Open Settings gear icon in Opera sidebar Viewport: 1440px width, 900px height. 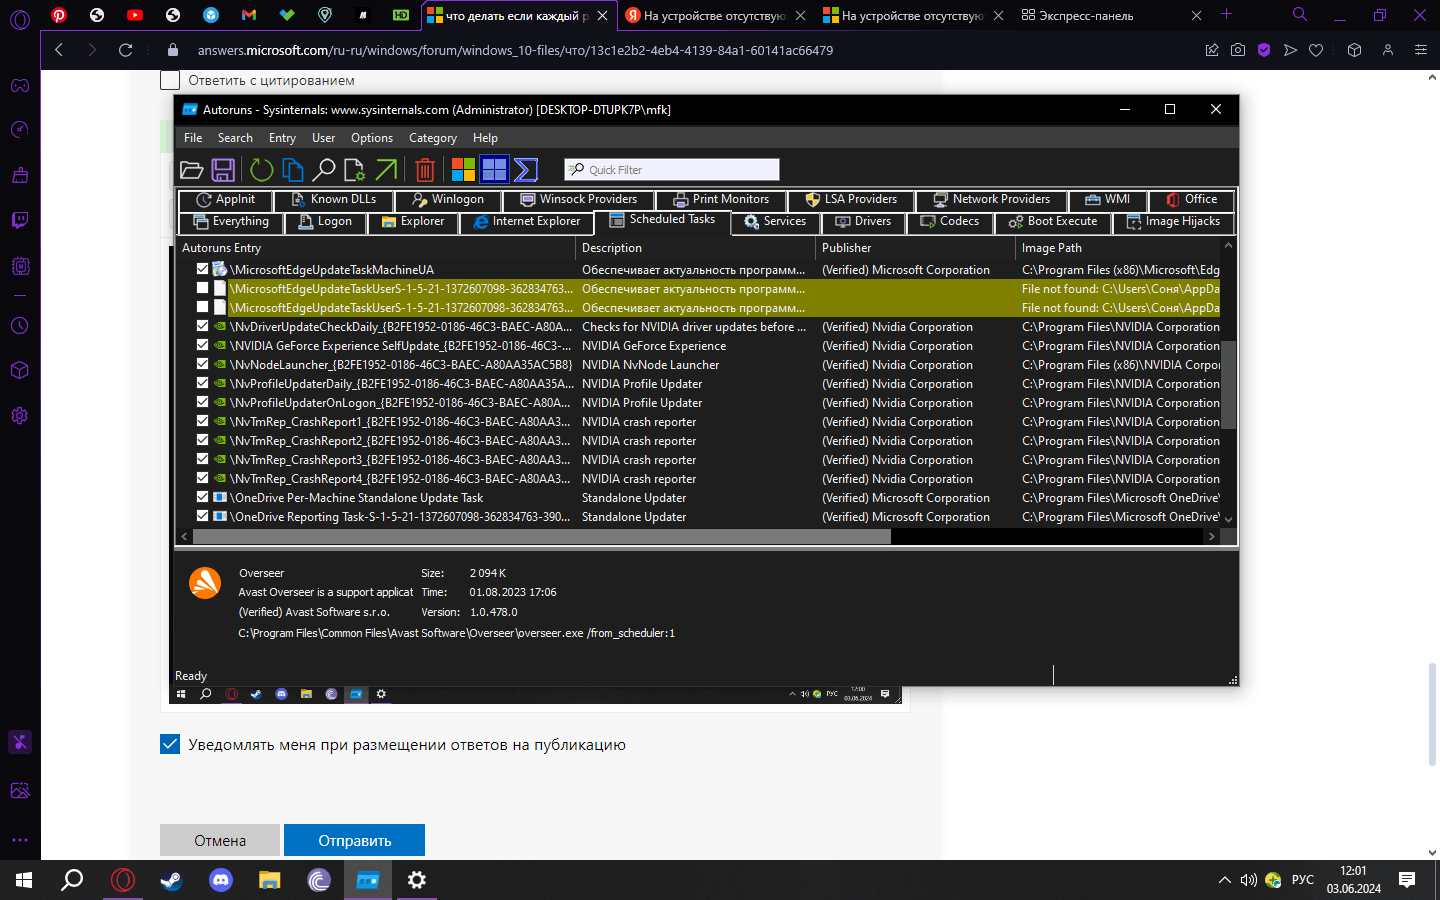click(x=20, y=415)
